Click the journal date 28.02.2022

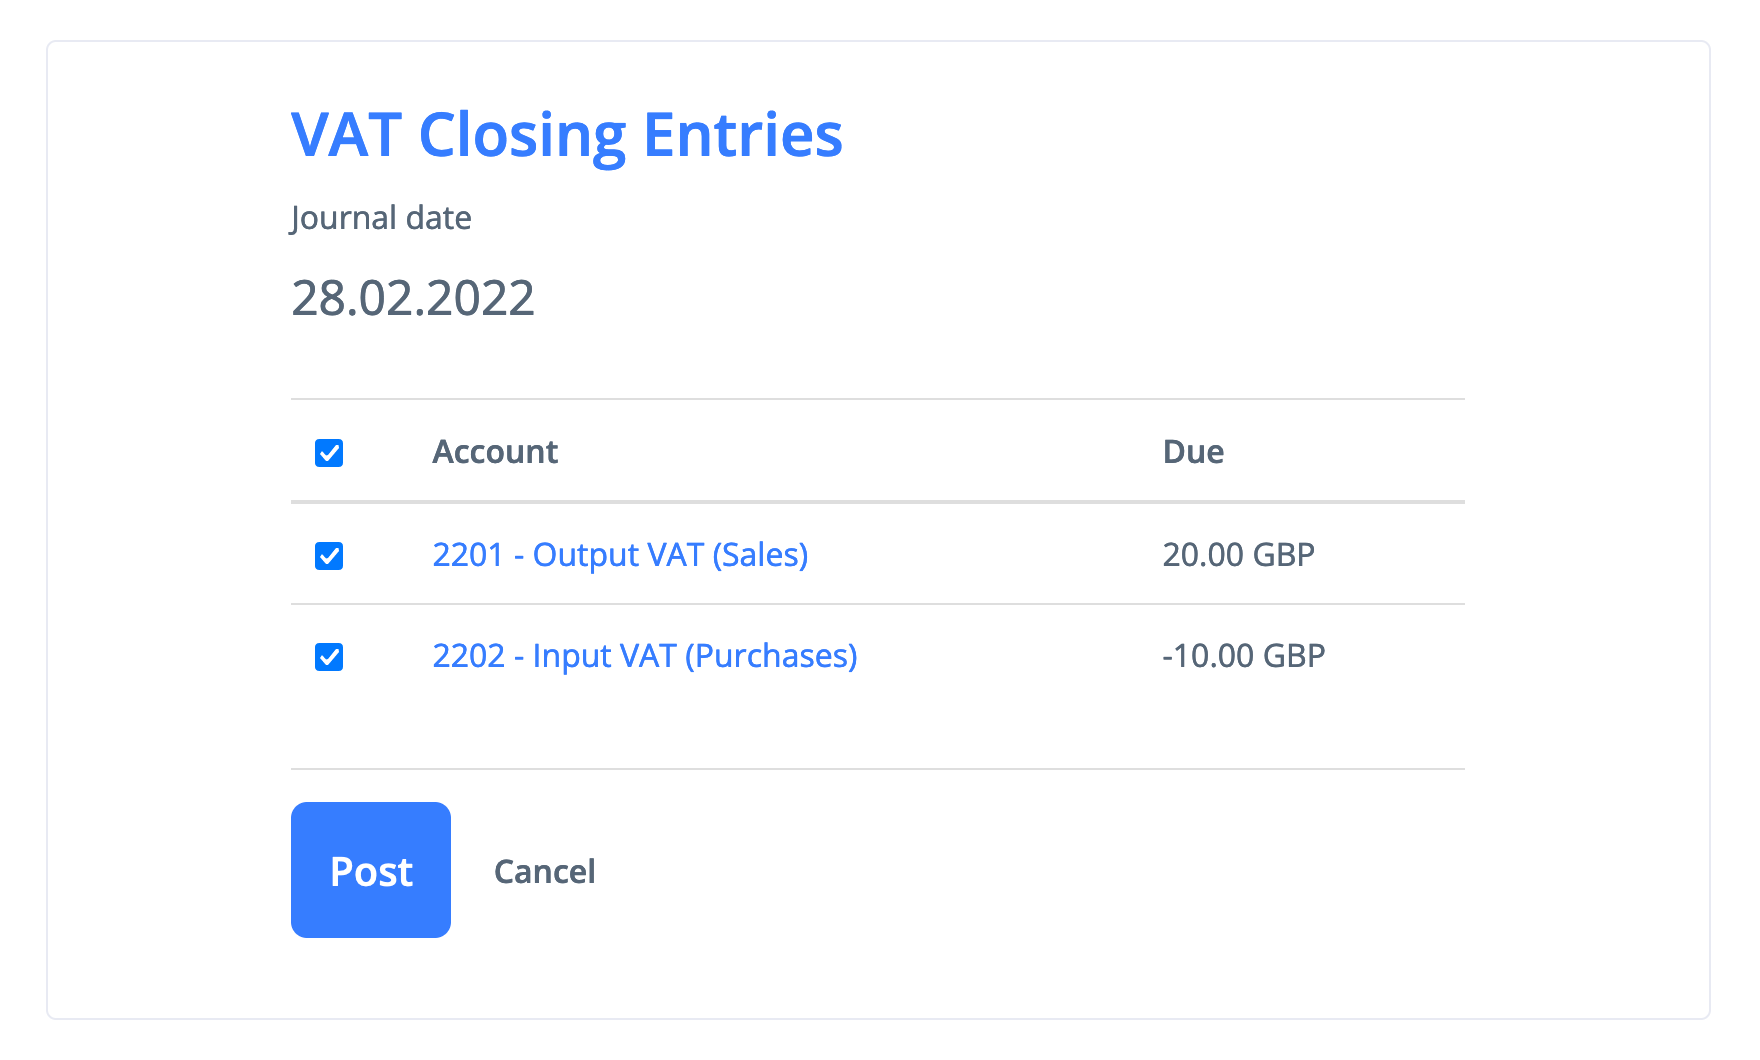[x=413, y=298]
